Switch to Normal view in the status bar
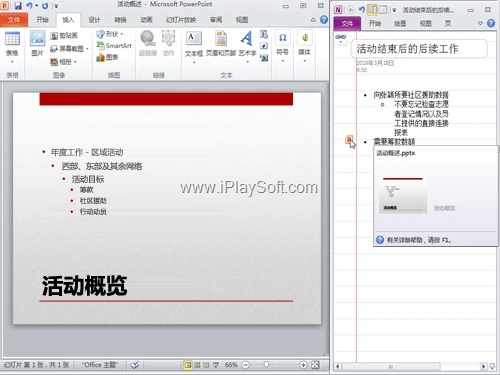Screen dimensions: 500x375 click(x=188, y=365)
